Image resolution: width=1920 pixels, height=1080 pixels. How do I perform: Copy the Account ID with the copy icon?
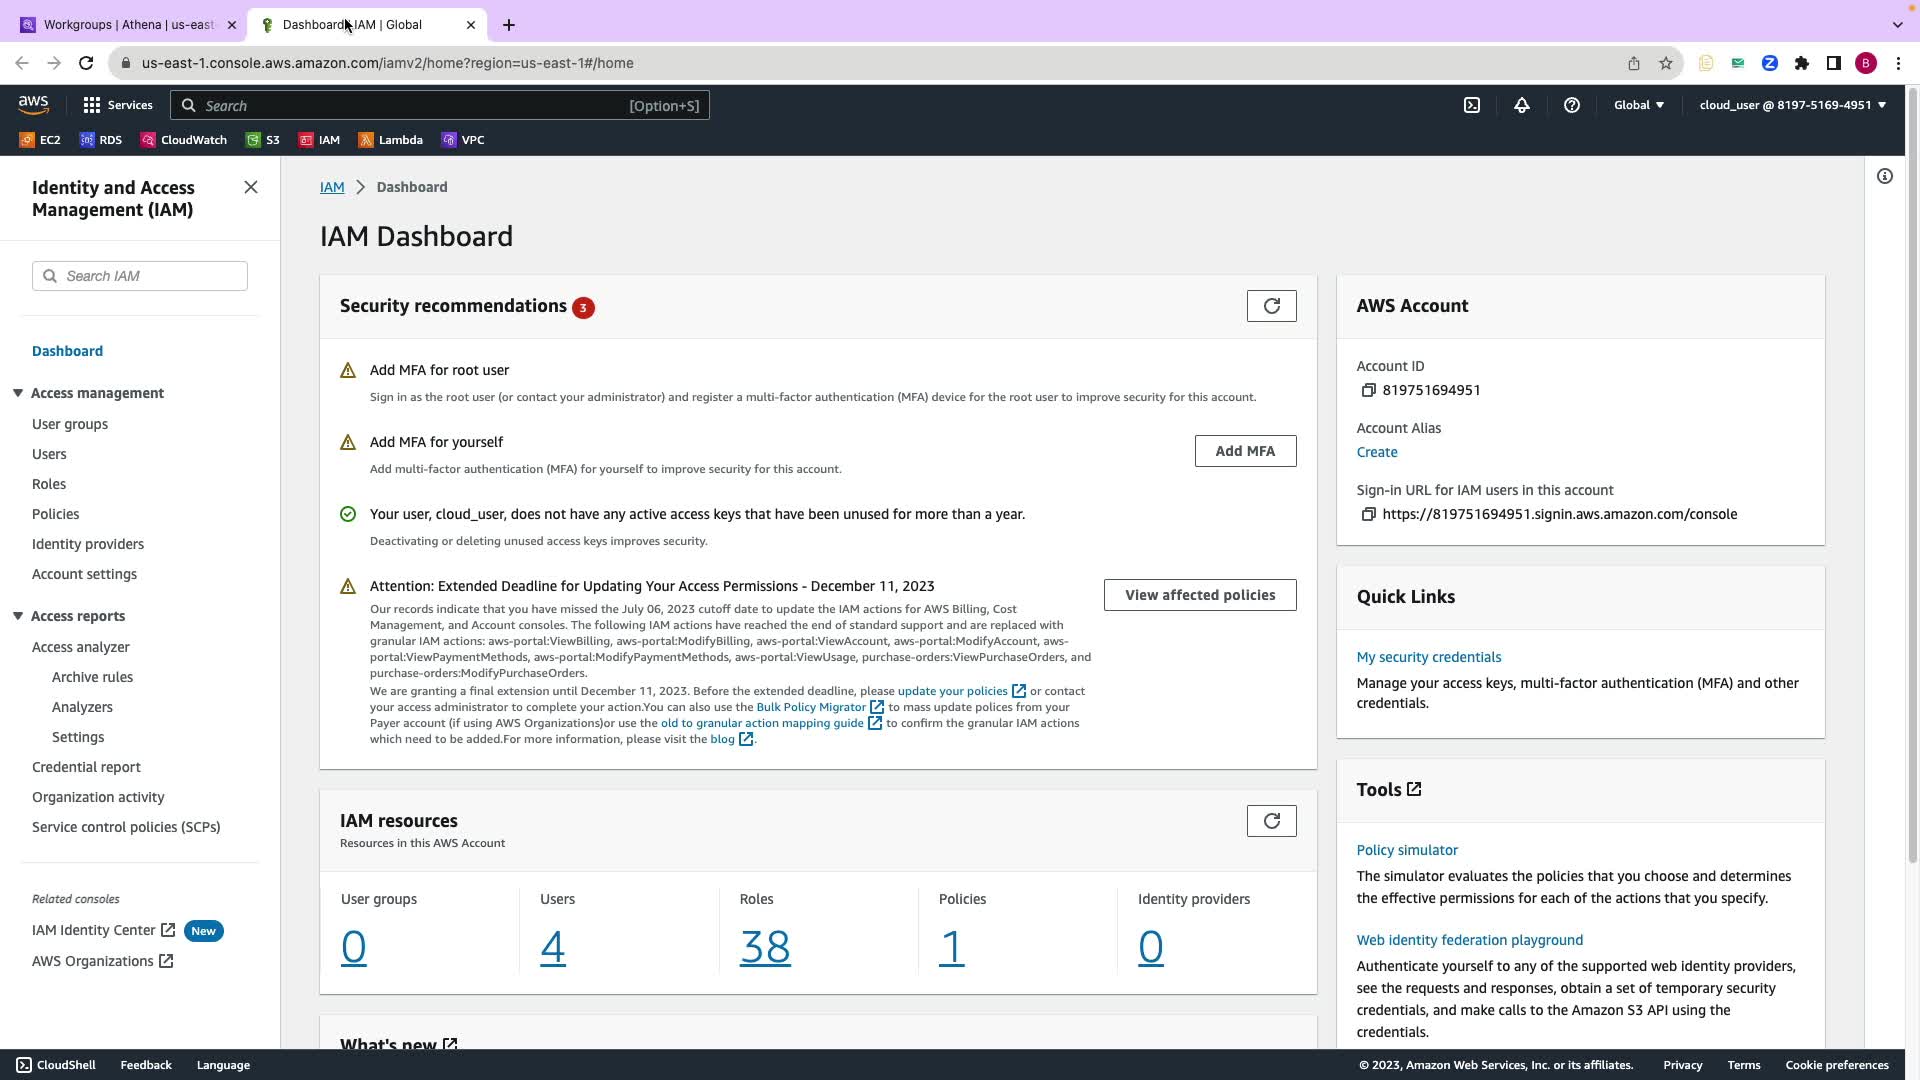pos(1368,390)
